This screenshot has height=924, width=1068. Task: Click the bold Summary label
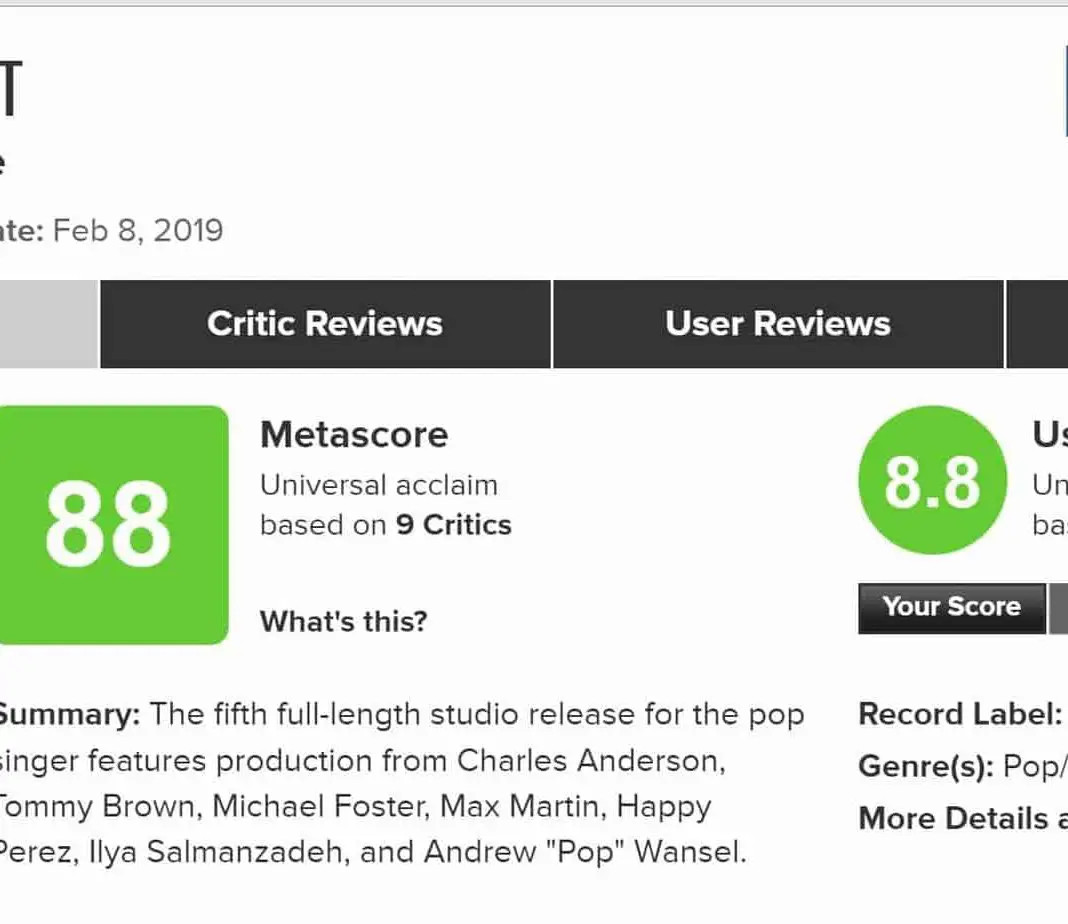click(x=68, y=714)
